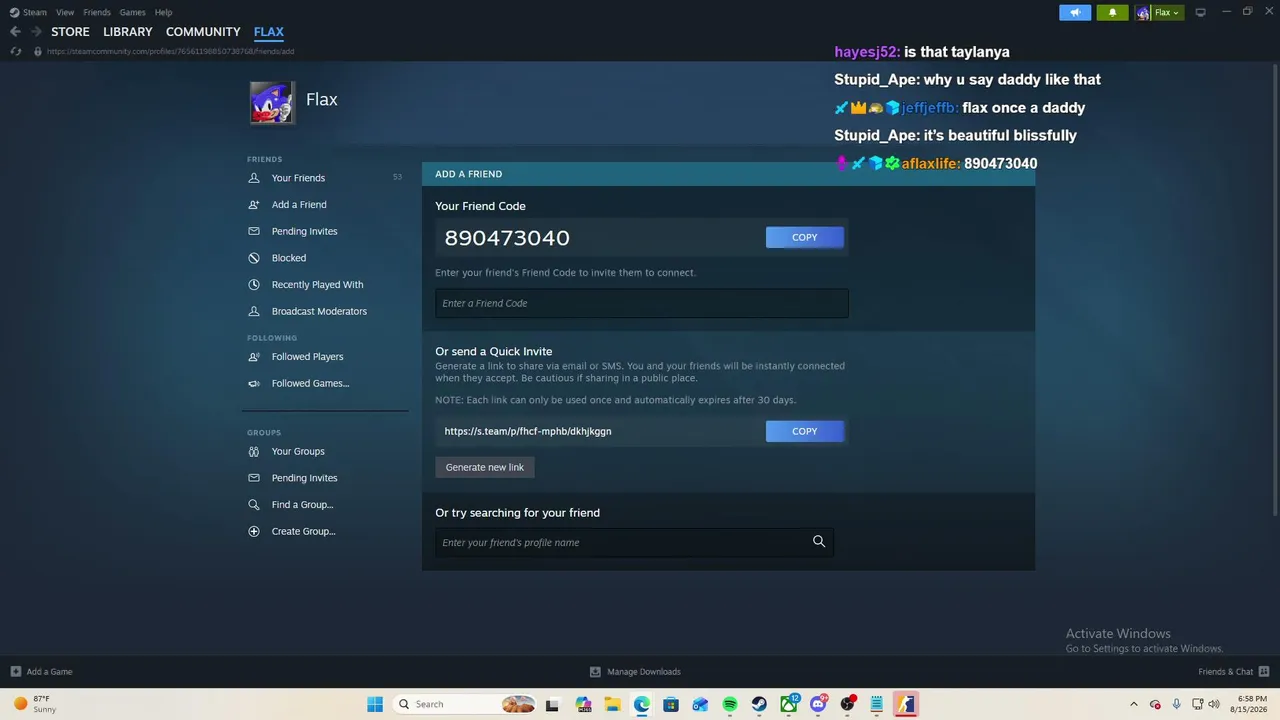1280x720 pixels.
Task: Open File Explorer from taskbar
Action: [x=613, y=704]
